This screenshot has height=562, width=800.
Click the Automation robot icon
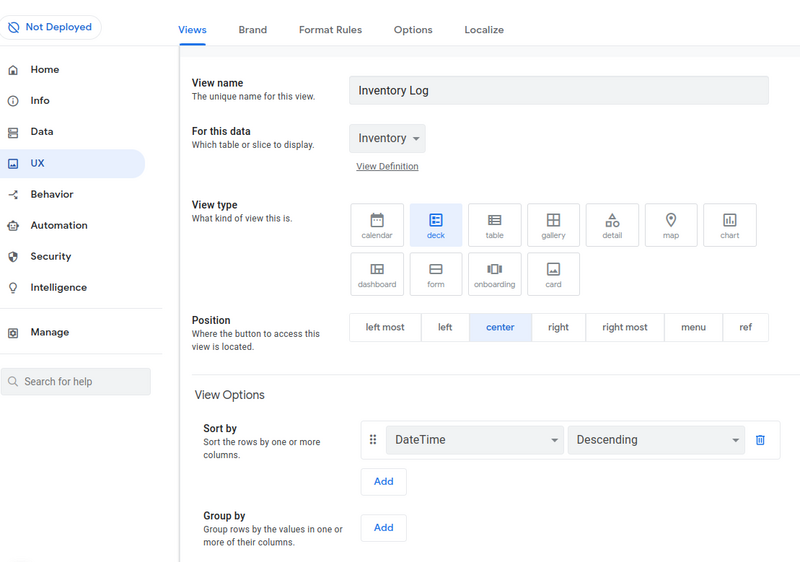pyautogui.click(x=13, y=226)
